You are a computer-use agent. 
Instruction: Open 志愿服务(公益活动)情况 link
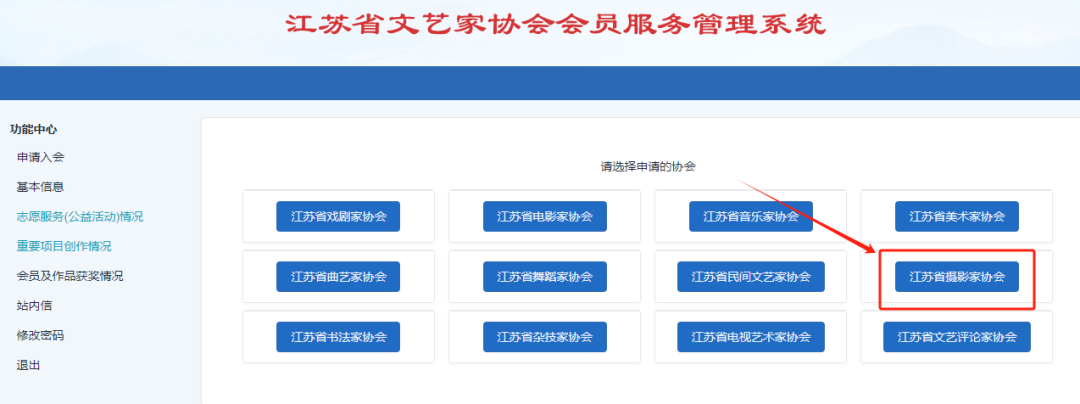tap(79, 216)
